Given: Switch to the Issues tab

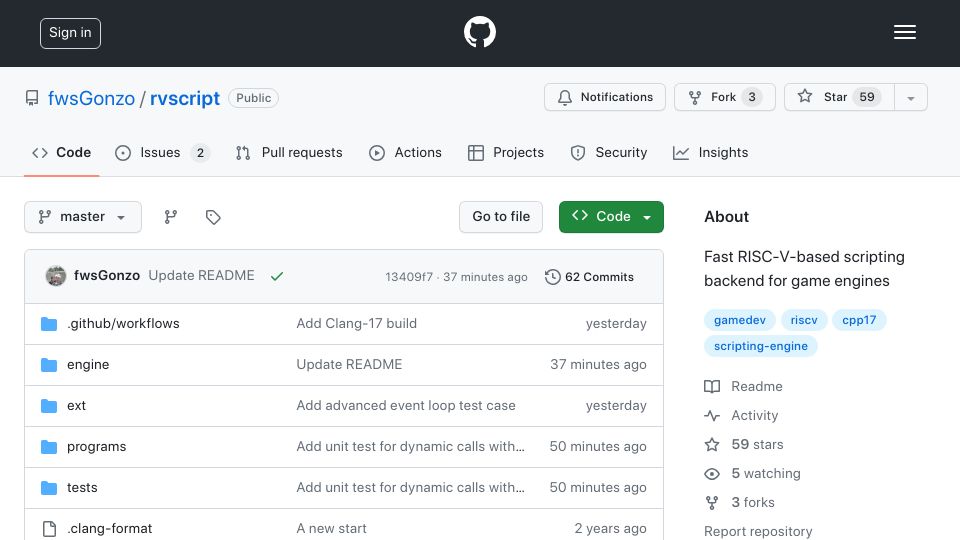Looking at the screenshot, I should pyautogui.click(x=162, y=152).
